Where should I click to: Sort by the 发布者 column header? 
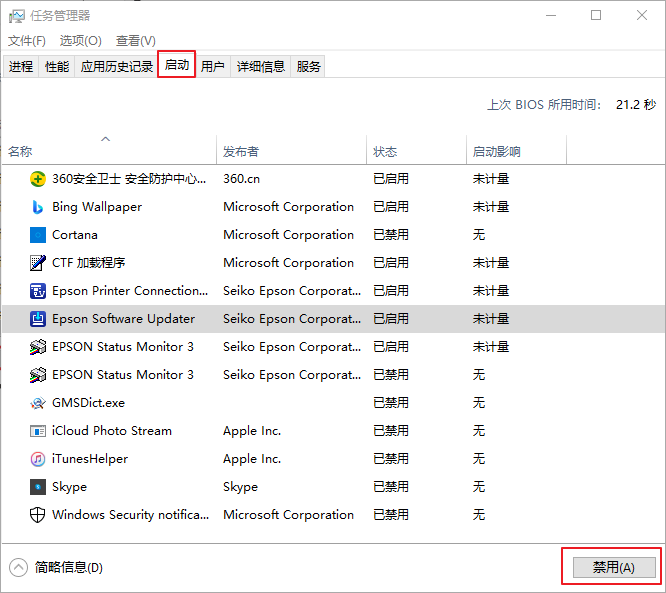click(291, 150)
